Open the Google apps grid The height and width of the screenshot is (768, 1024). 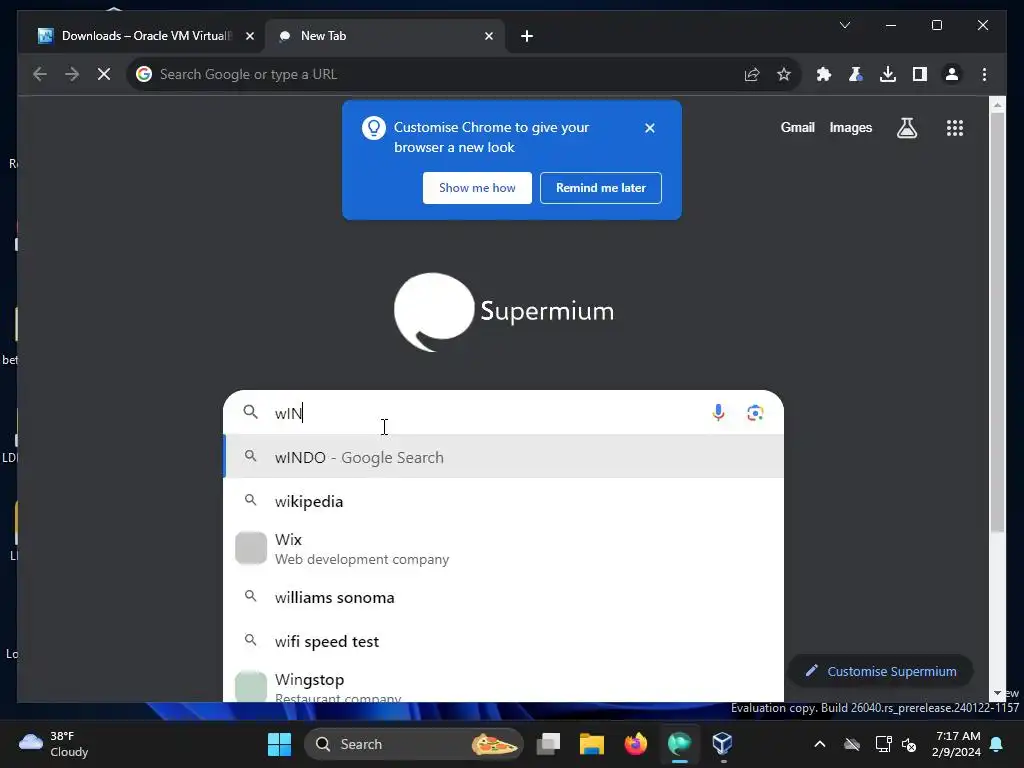(x=955, y=128)
